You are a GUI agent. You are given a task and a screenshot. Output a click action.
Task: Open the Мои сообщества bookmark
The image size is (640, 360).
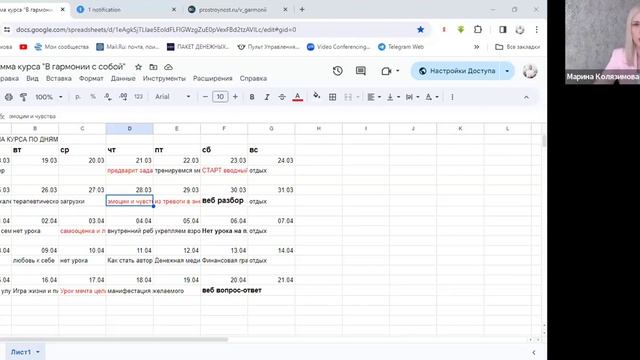click(x=62, y=47)
